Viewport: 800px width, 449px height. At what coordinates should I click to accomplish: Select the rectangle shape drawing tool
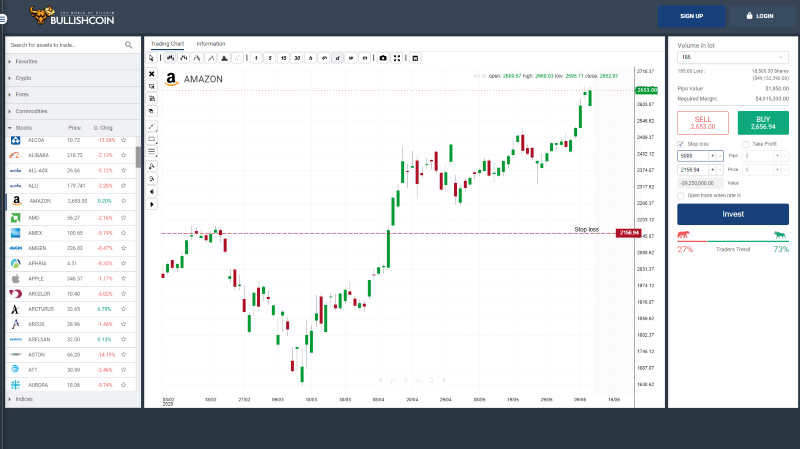152,139
